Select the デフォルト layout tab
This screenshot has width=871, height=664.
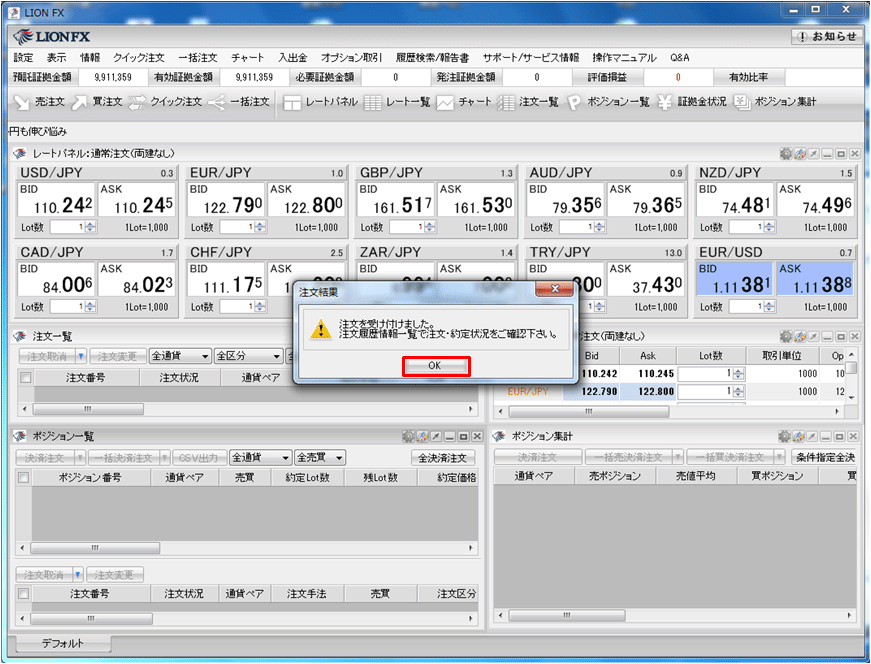coord(63,643)
